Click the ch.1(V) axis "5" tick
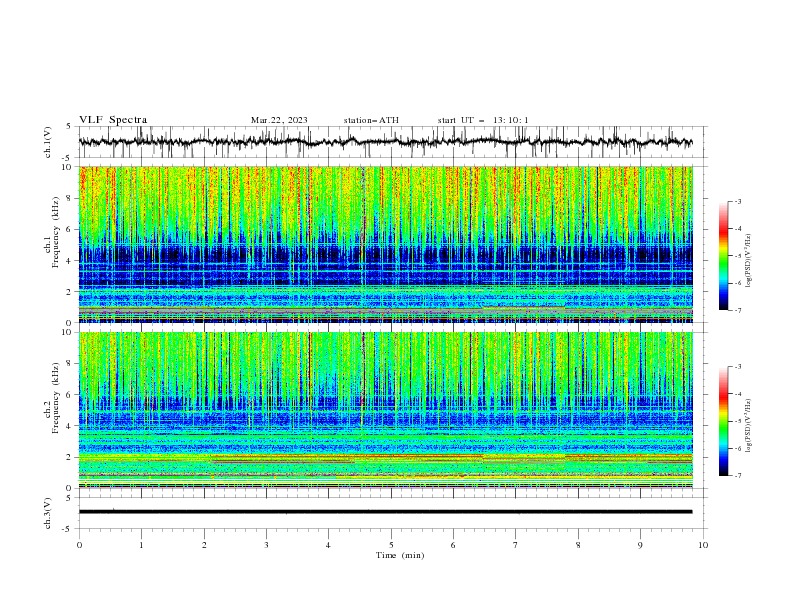The height and width of the screenshot is (612, 792). coord(68,127)
